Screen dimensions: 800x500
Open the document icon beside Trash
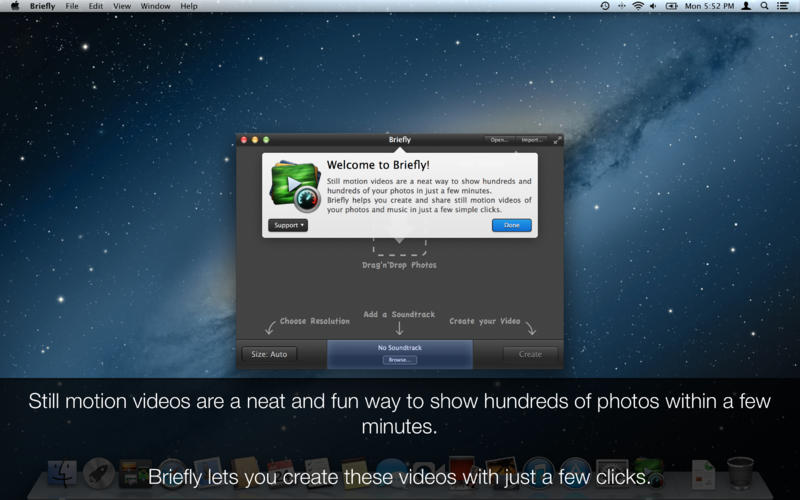click(703, 474)
